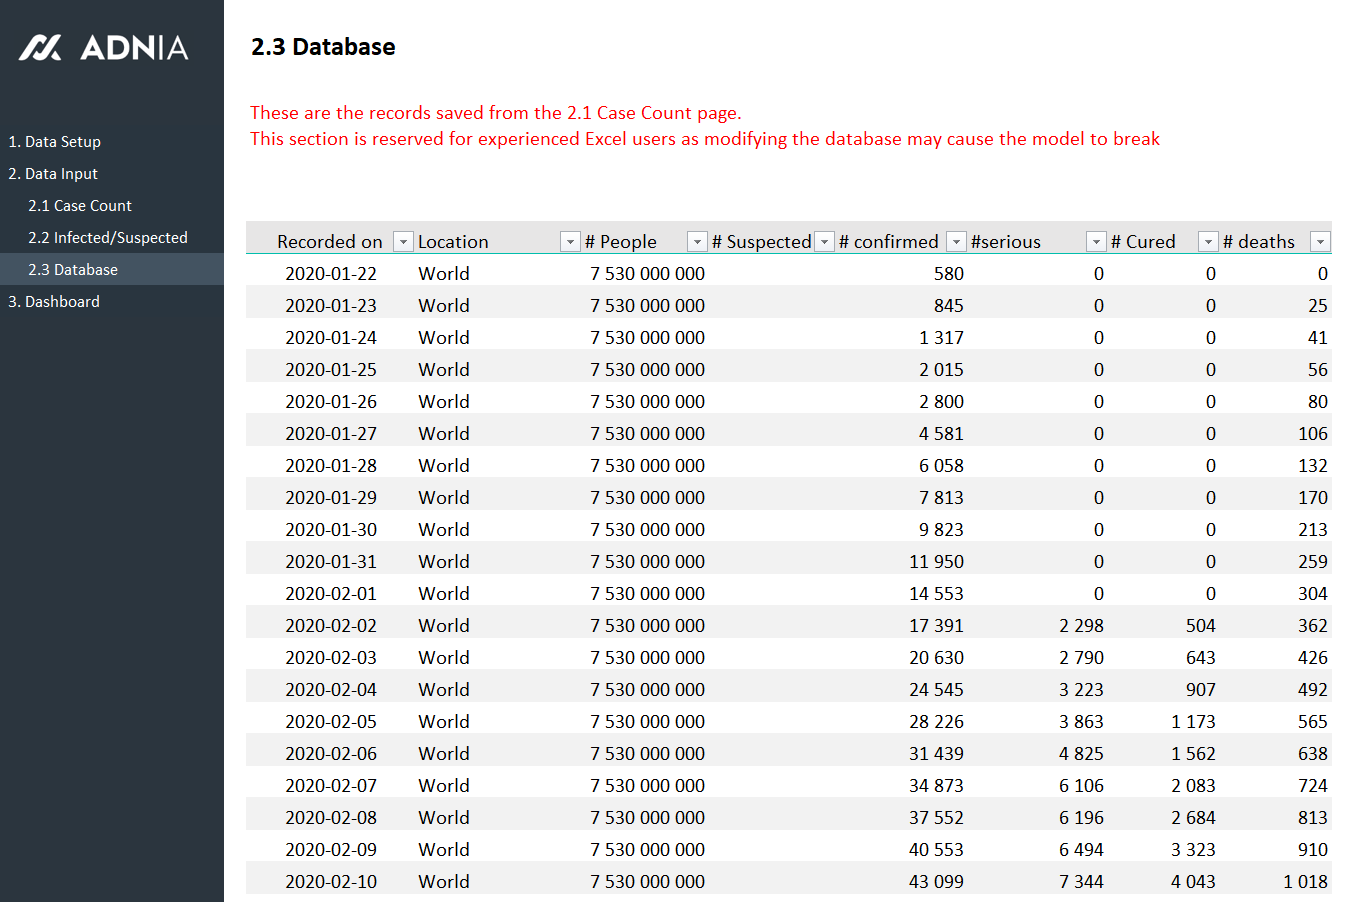The width and height of the screenshot is (1366, 902).
Task: Select the 2.3 Database sidebar item
Action: click(x=73, y=270)
